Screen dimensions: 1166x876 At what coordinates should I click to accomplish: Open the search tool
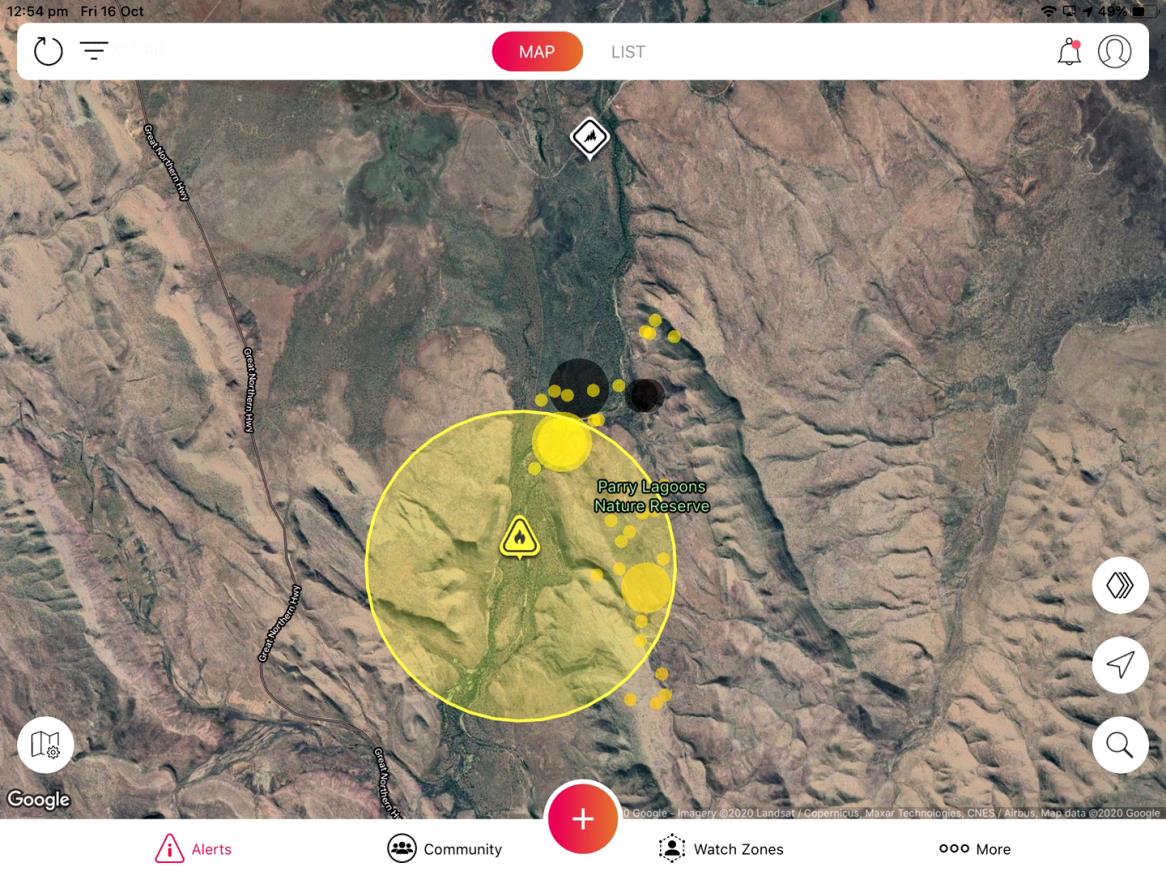point(1120,745)
